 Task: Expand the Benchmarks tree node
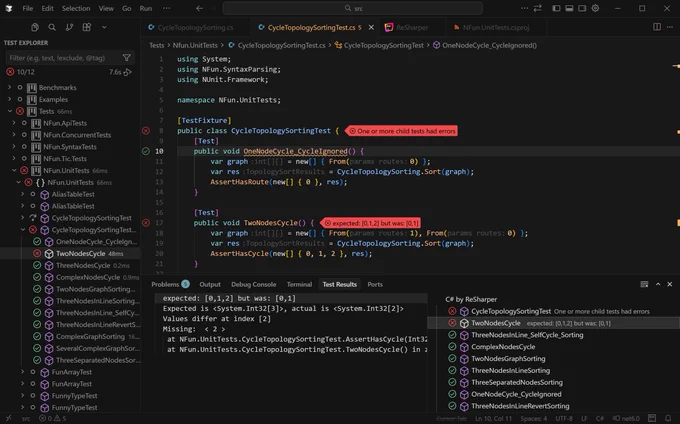coord(10,88)
